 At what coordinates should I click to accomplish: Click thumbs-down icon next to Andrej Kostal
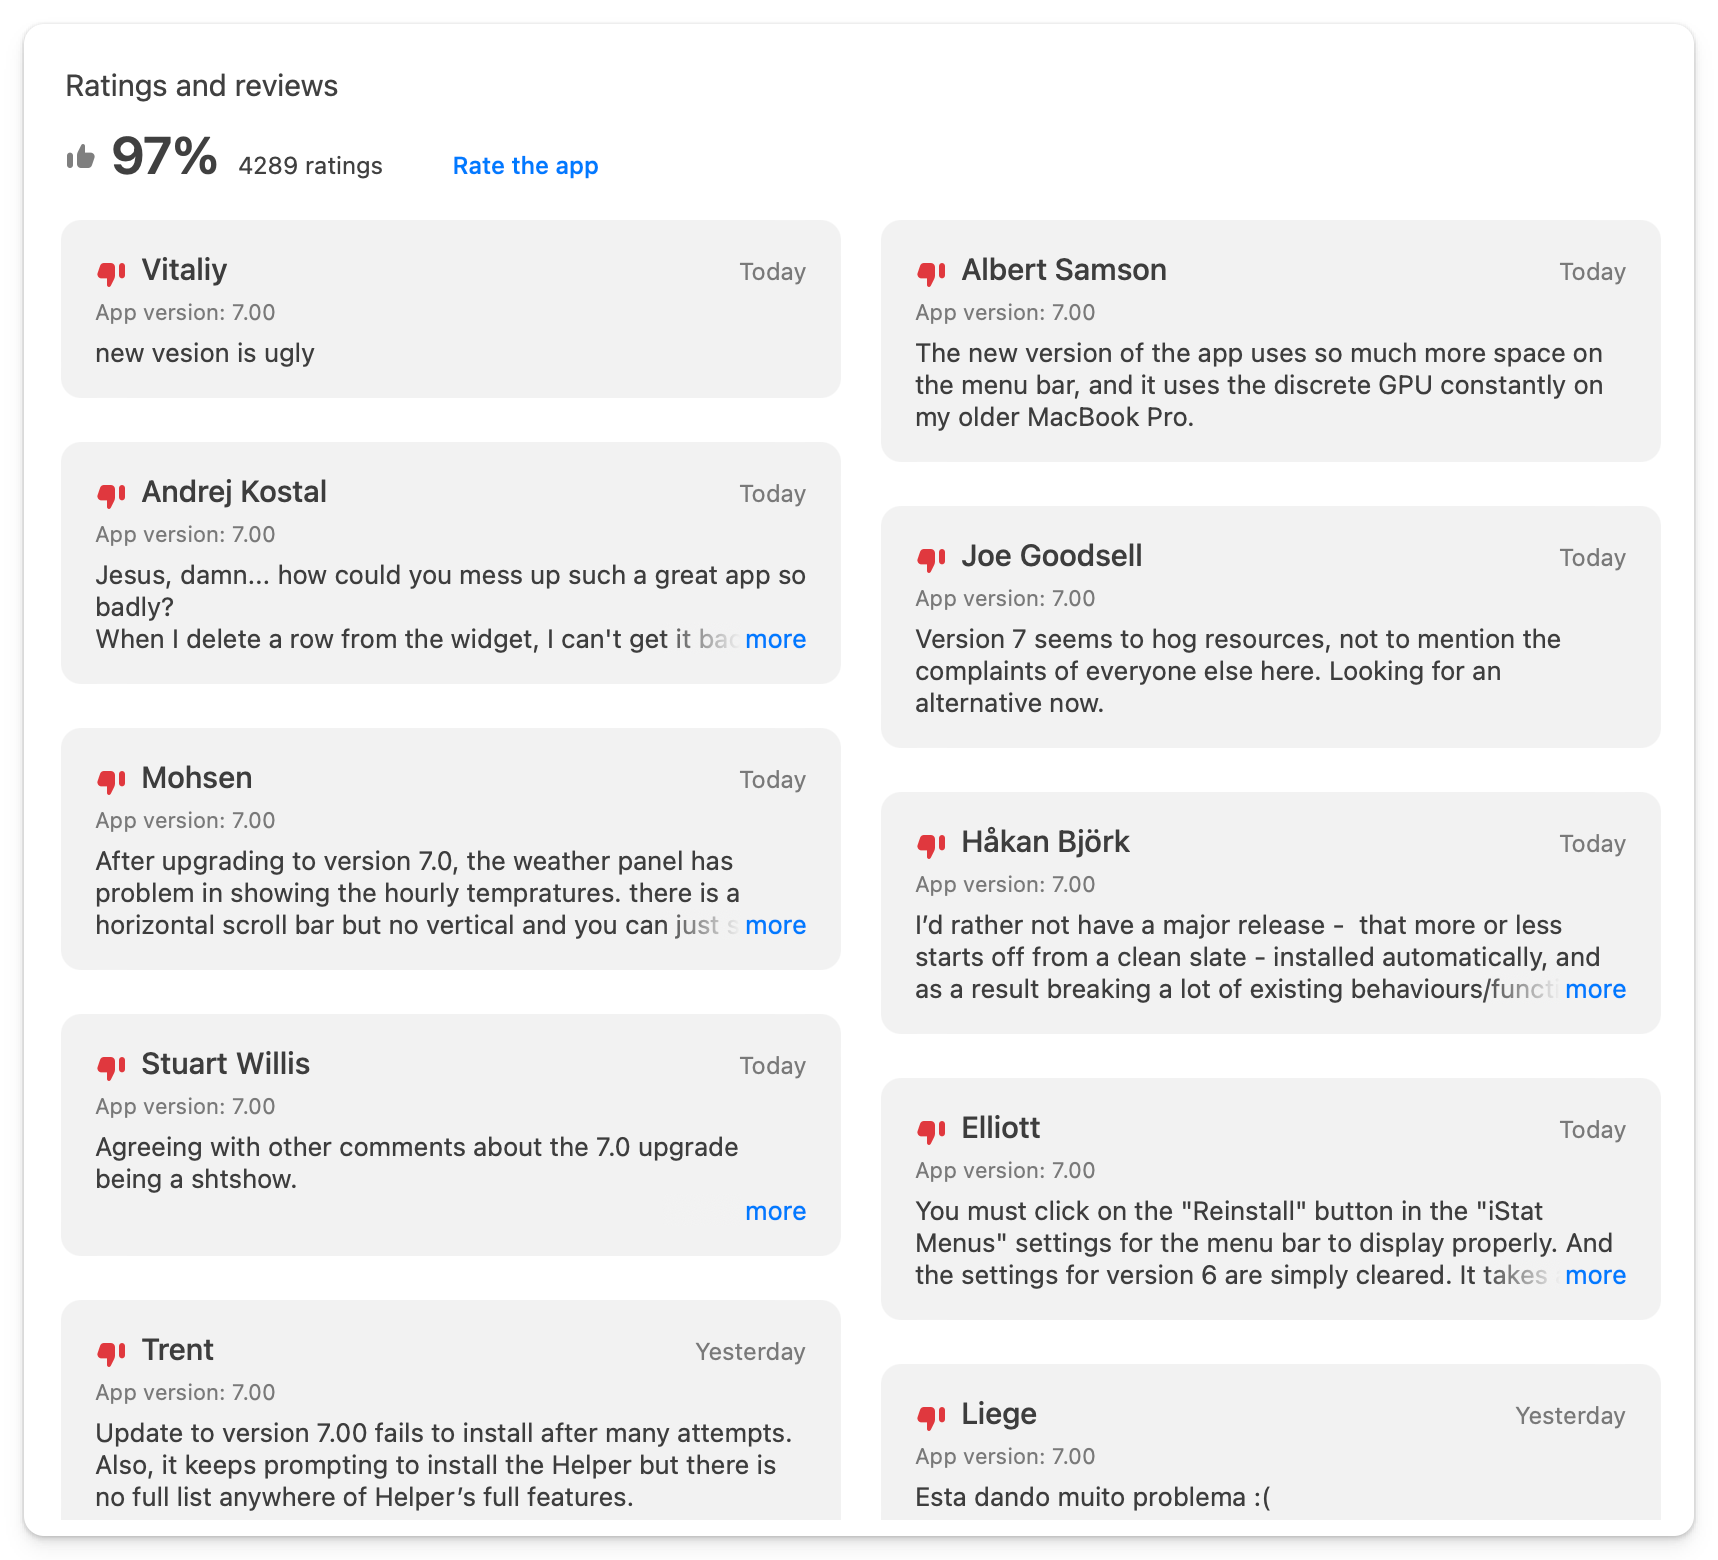point(111,494)
